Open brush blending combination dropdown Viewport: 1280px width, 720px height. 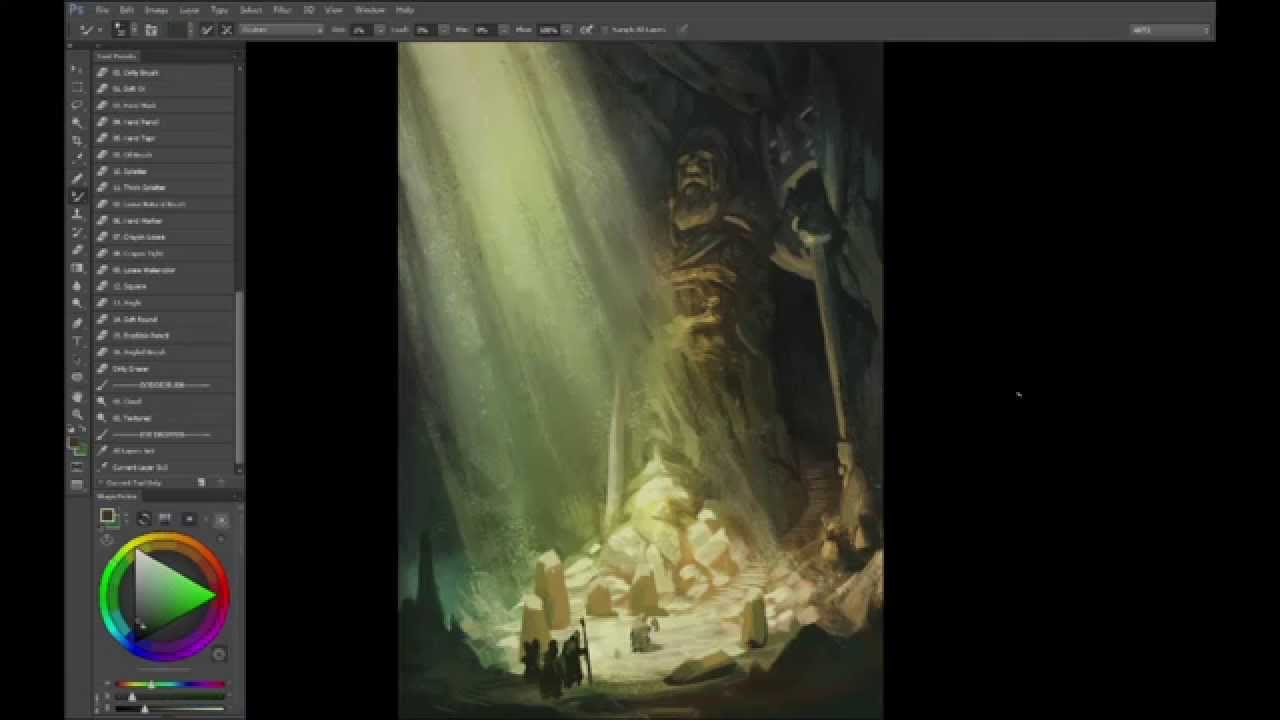click(281, 30)
